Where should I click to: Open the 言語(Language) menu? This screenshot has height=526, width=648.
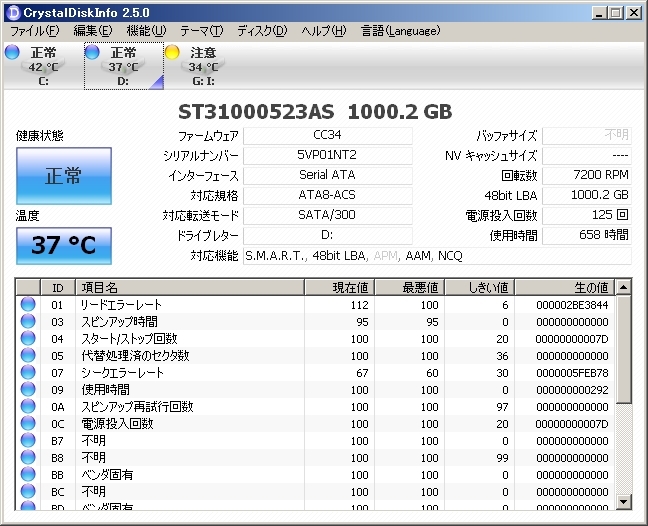pyautogui.click(x=398, y=31)
